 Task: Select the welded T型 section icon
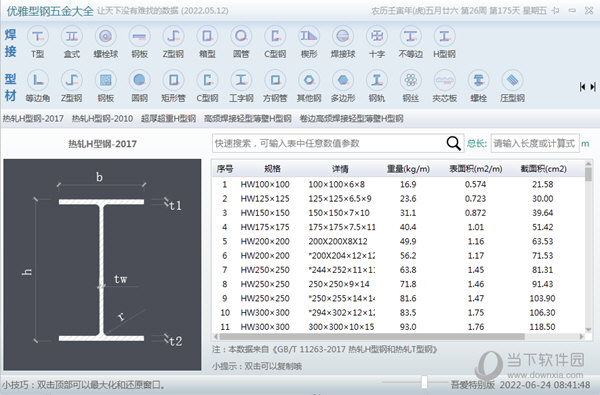(x=38, y=37)
